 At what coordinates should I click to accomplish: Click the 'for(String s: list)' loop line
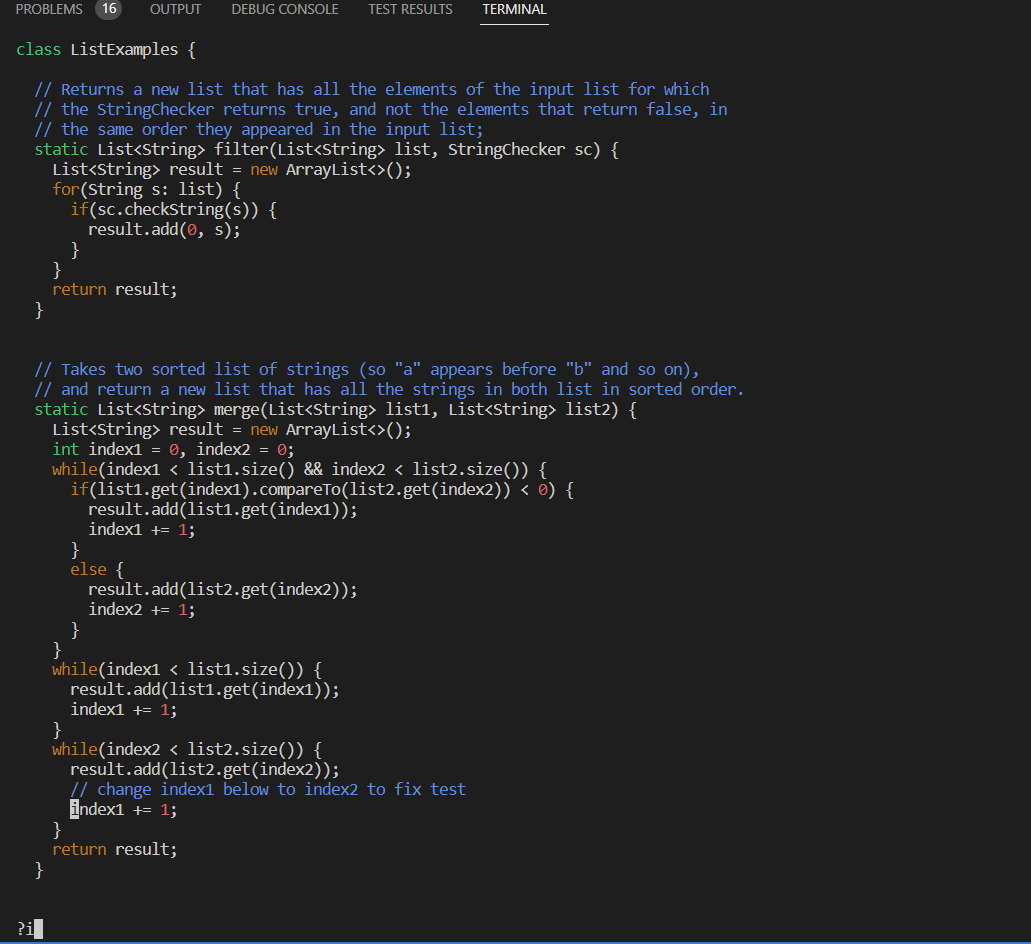146,189
